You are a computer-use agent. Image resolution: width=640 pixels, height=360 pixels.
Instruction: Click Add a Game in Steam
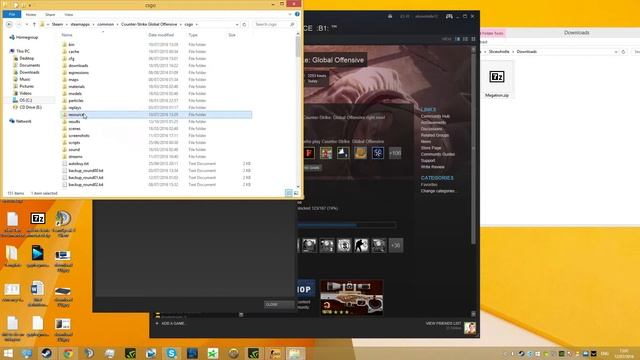click(170, 323)
